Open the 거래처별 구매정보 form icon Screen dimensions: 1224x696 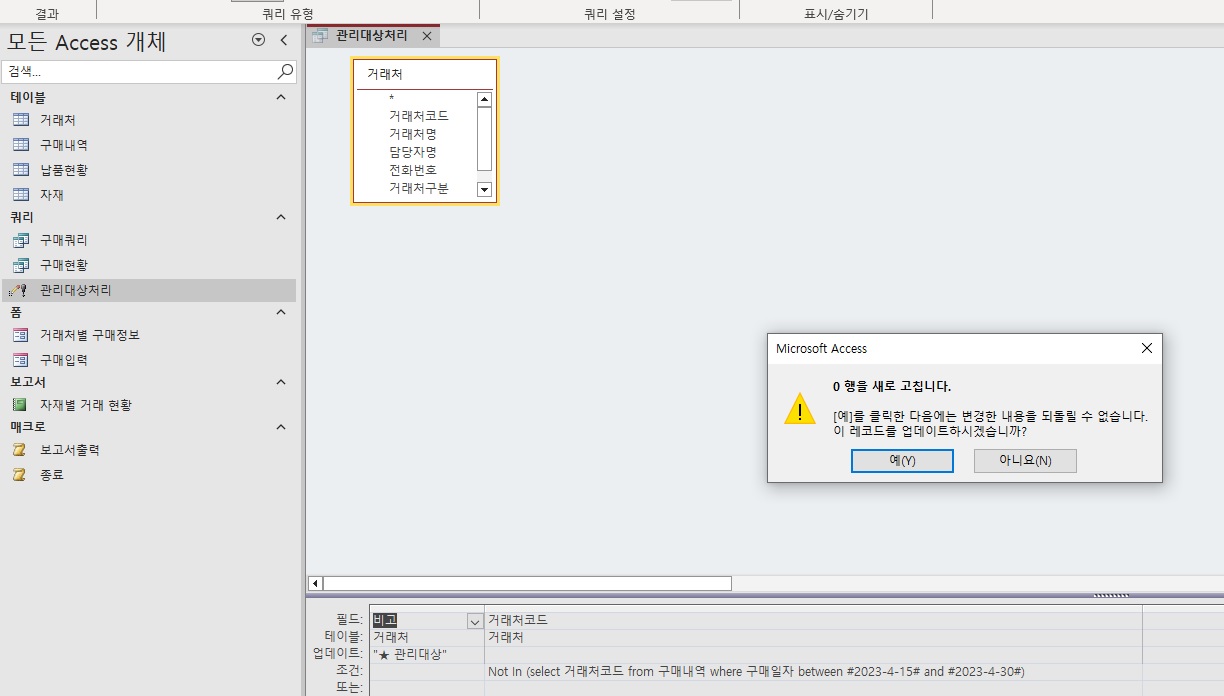pos(20,335)
